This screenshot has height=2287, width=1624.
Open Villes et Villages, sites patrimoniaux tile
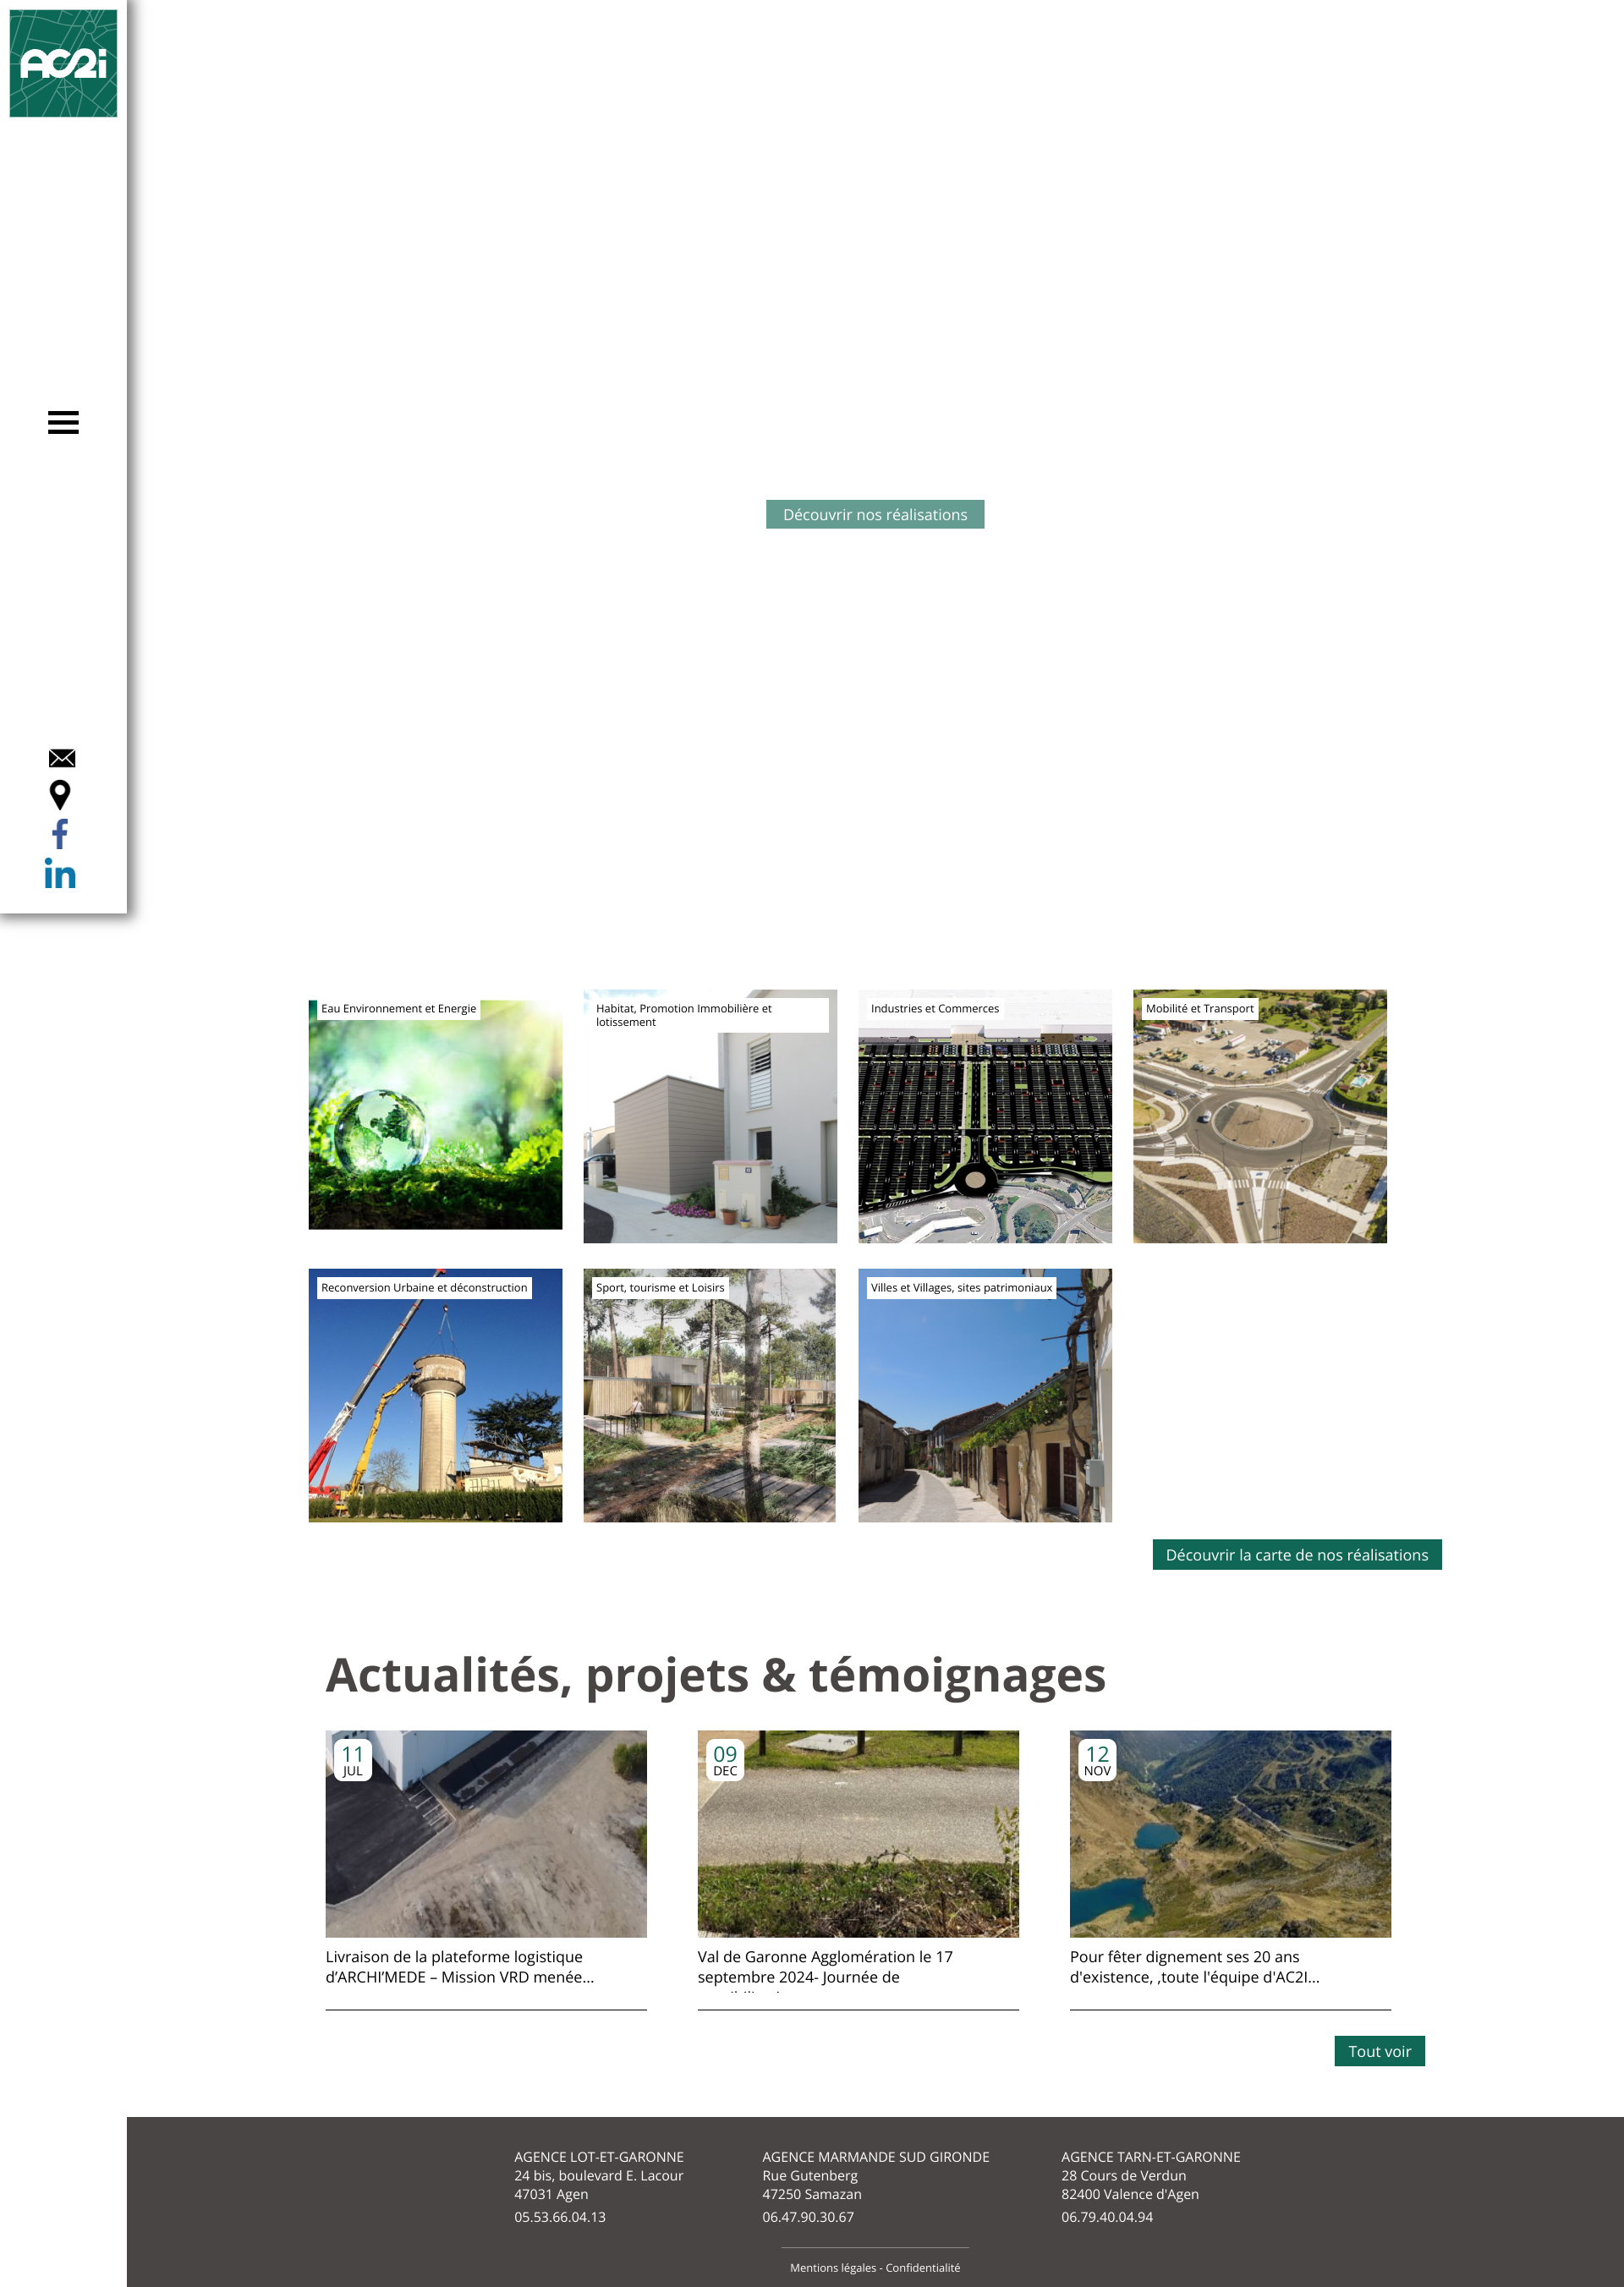click(x=985, y=1395)
